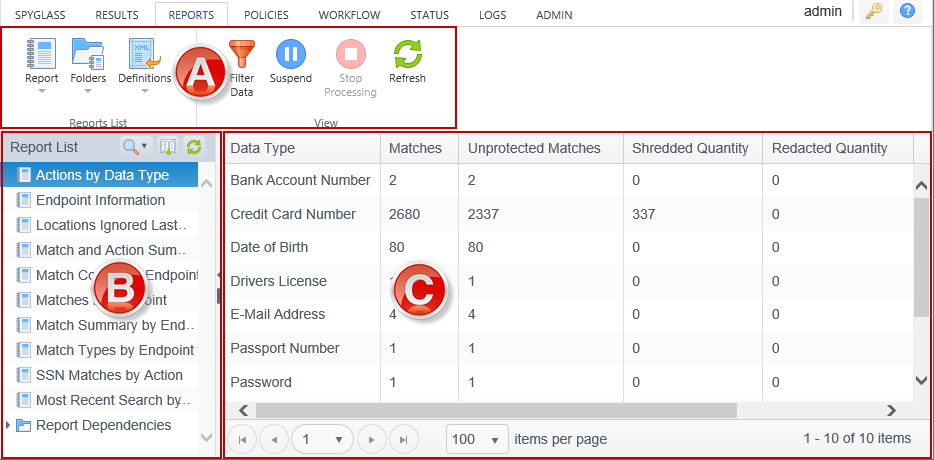Expand the Report Dependencies folder
The image size is (934, 460).
(10, 426)
